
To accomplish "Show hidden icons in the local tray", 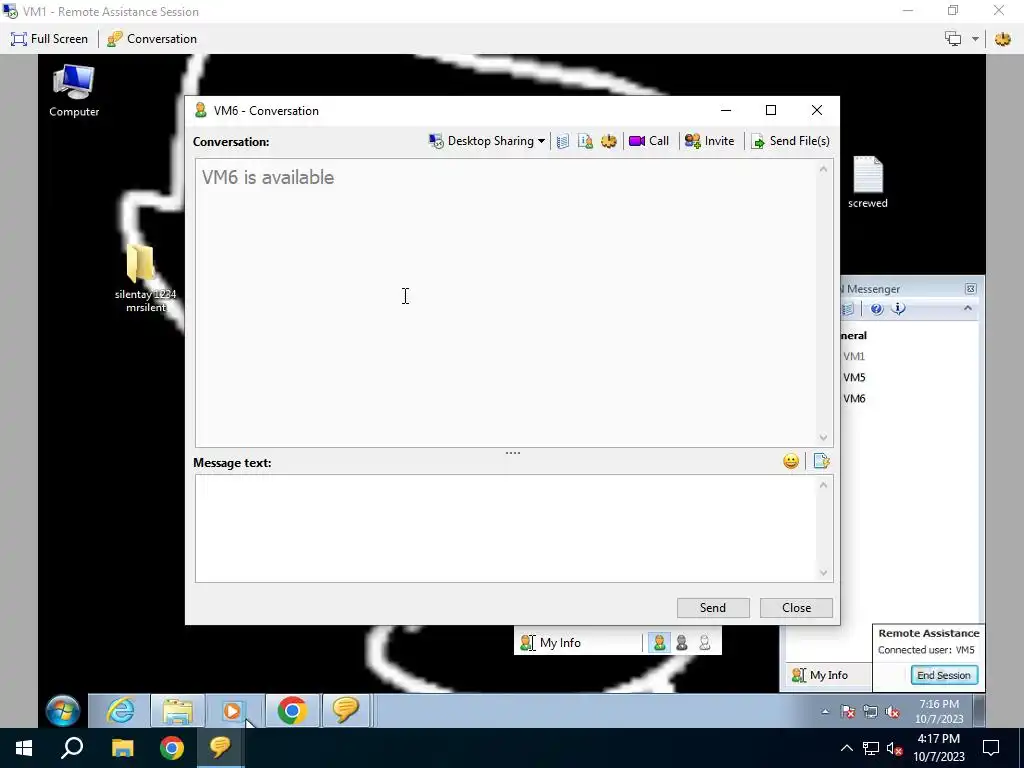I will [846, 748].
